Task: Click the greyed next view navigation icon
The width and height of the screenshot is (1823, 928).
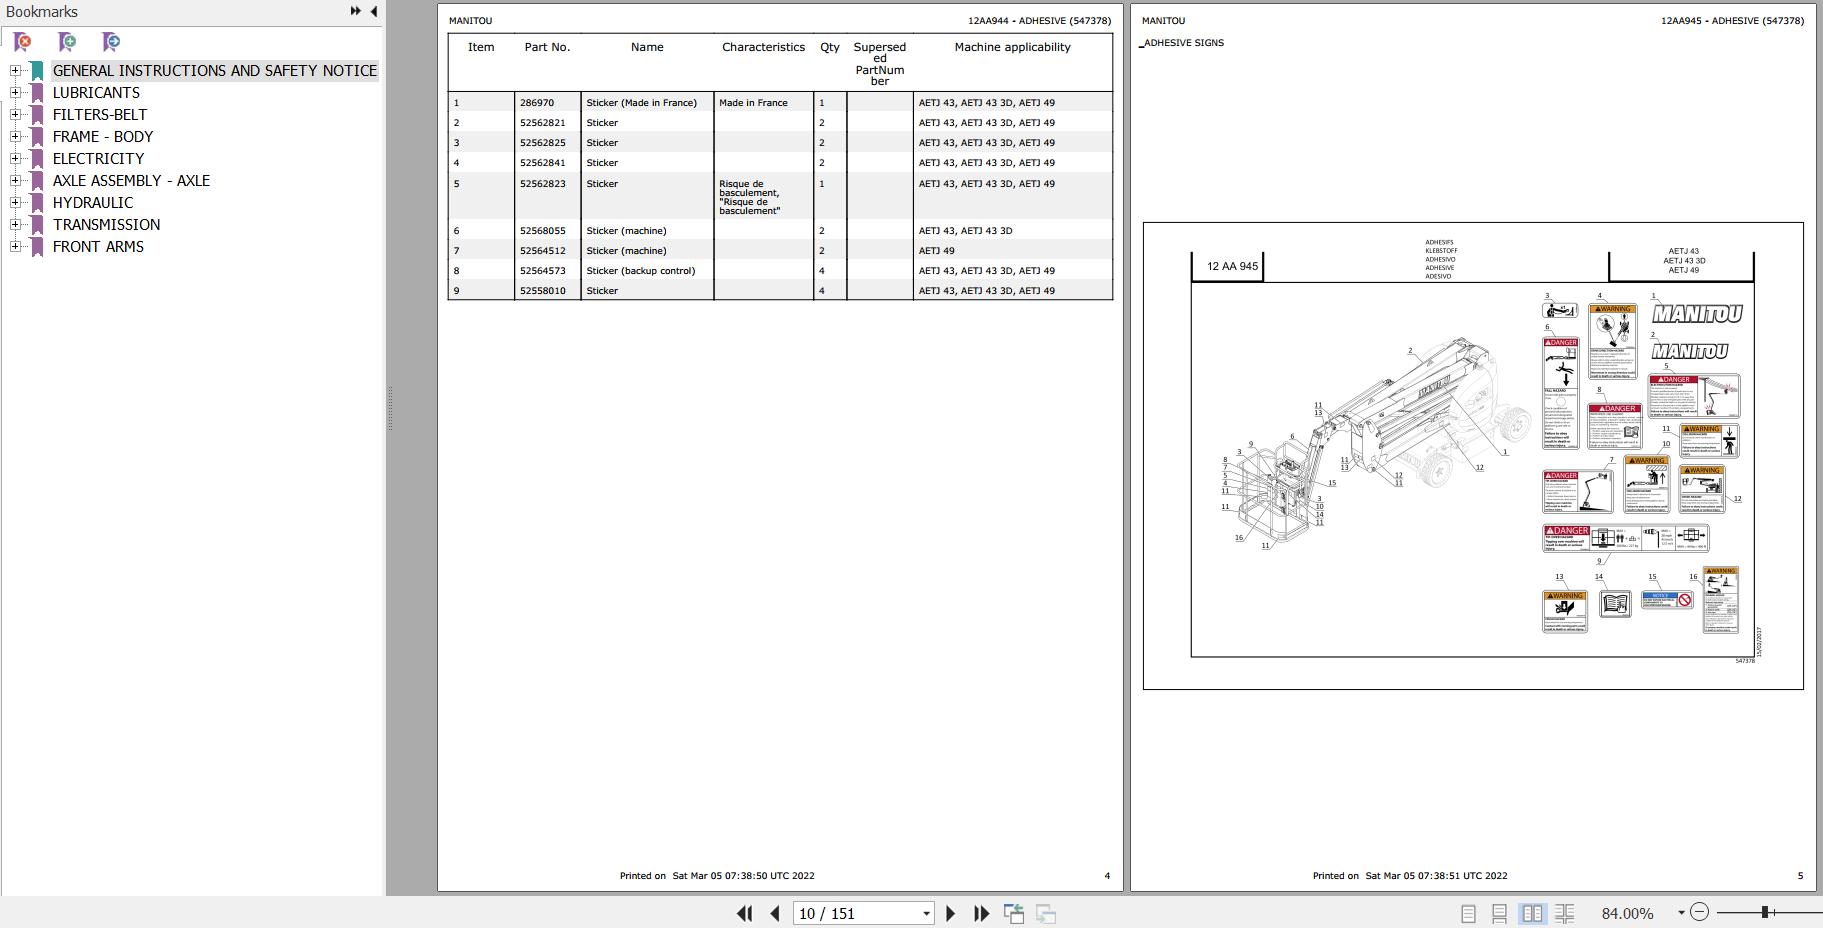Action: point(1046,913)
